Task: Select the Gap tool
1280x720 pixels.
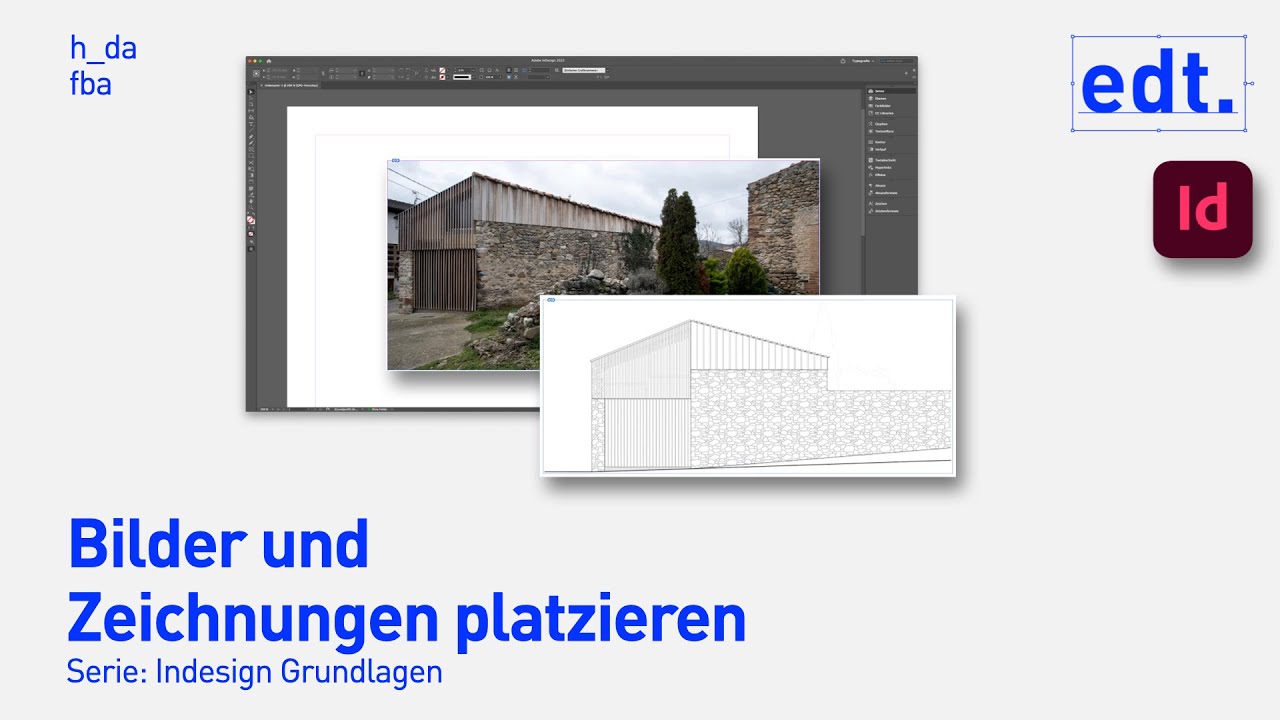Action: point(251,111)
